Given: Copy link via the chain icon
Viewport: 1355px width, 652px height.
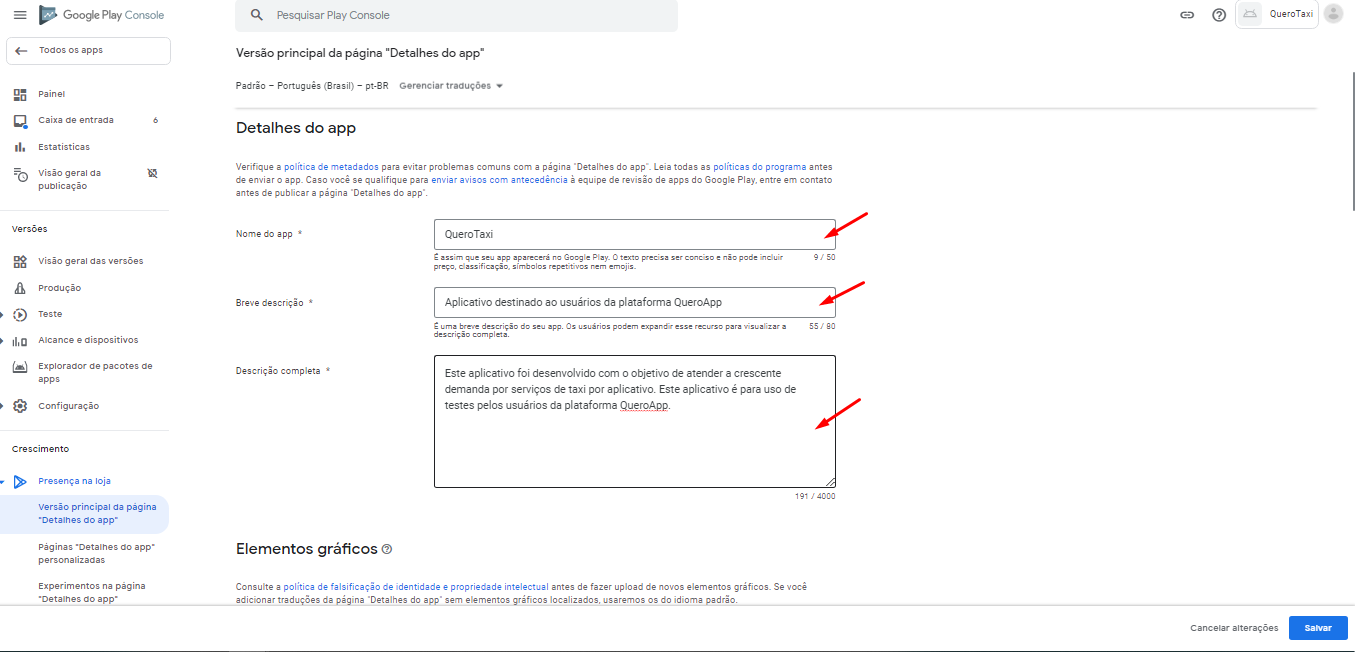Looking at the screenshot, I should [1187, 15].
